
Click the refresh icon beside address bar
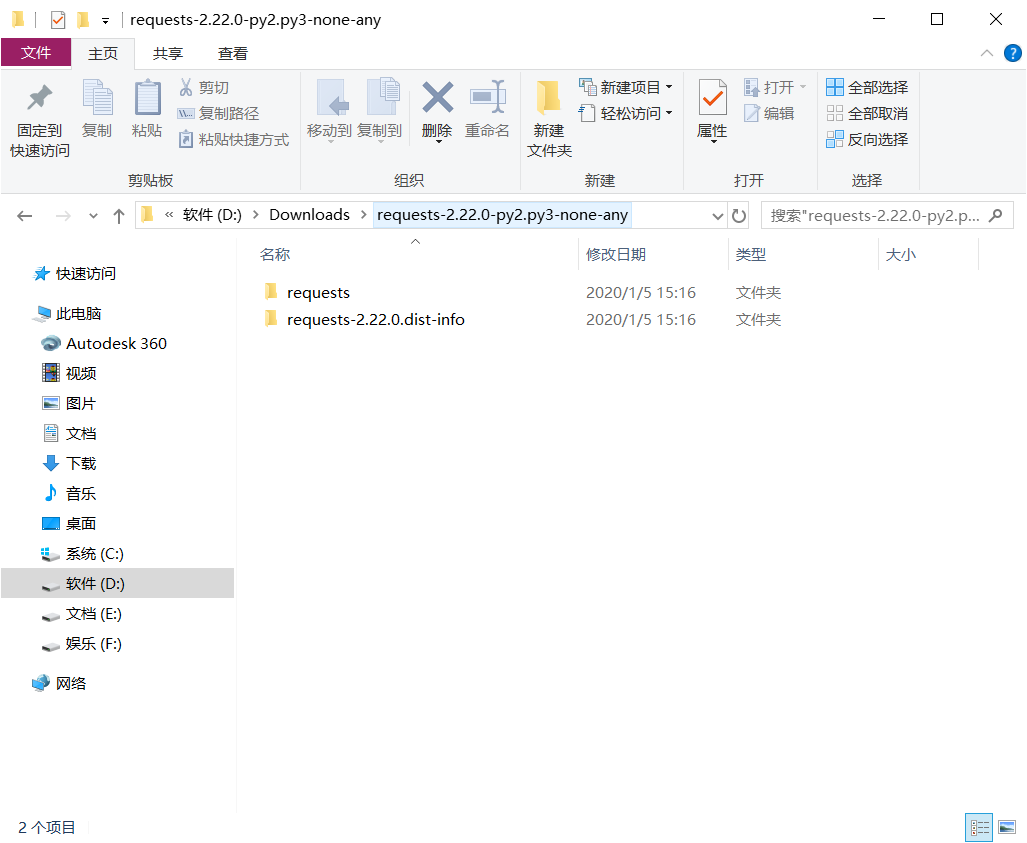[739, 215]
